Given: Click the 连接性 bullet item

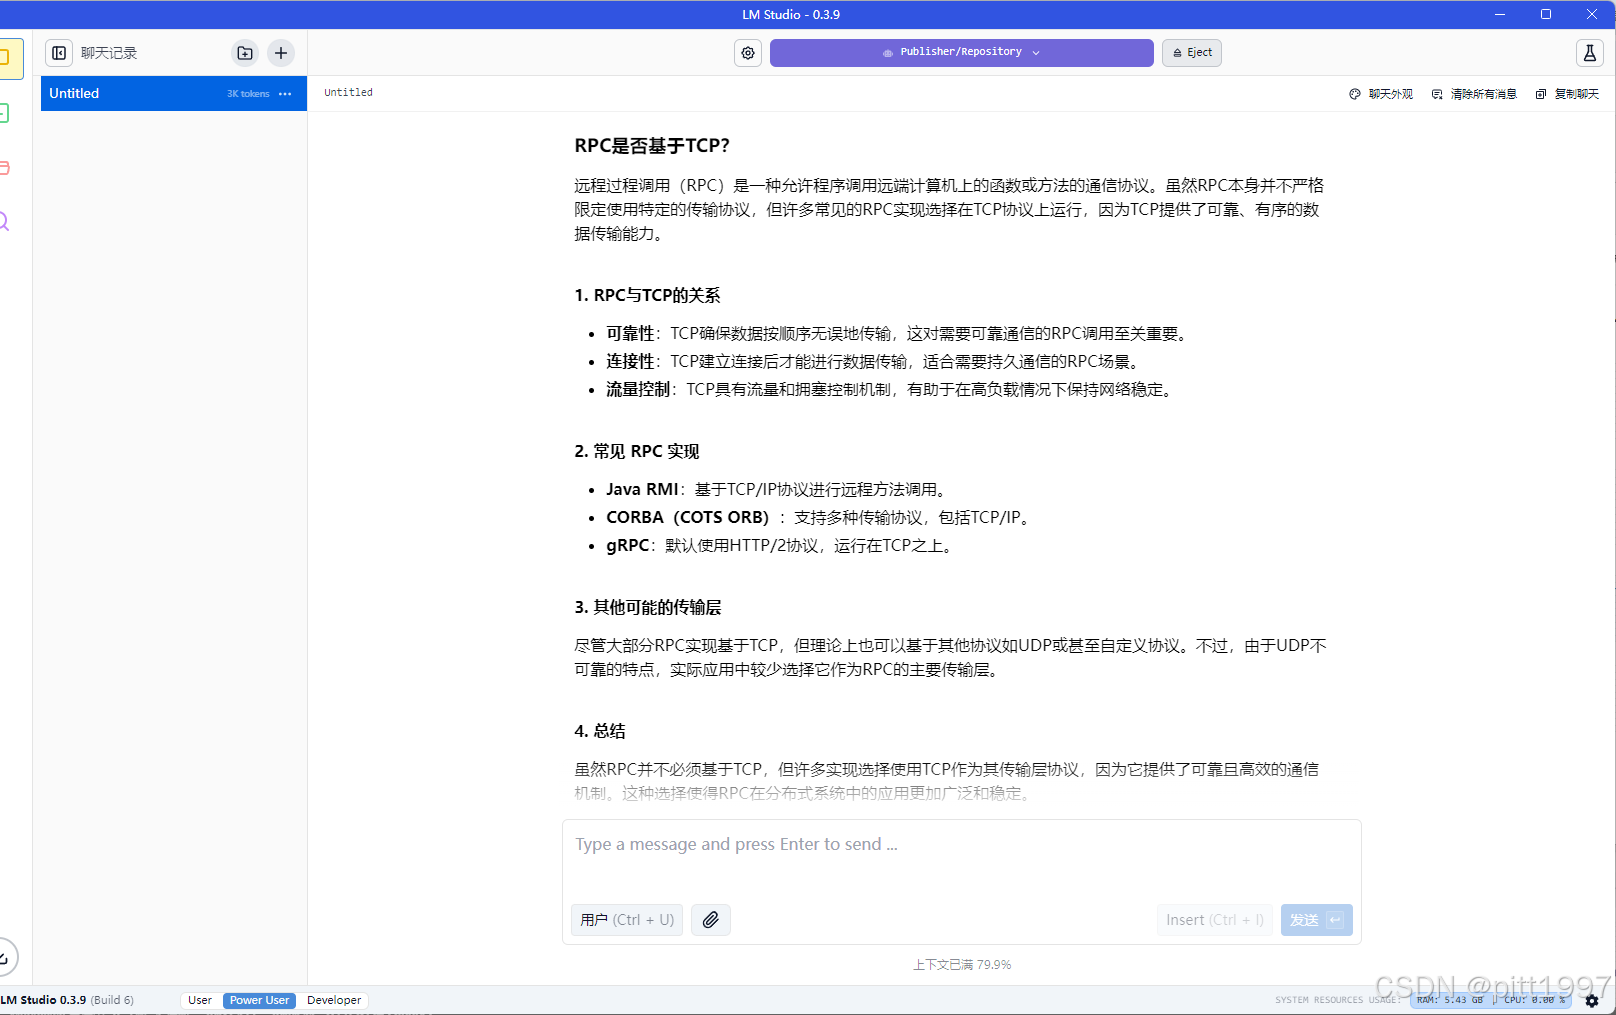Looking at the screenshot, I should [874, 362].
